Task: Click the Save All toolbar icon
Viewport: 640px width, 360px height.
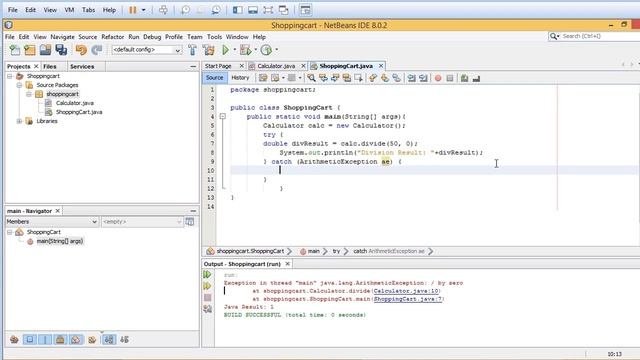Action: 61,50
